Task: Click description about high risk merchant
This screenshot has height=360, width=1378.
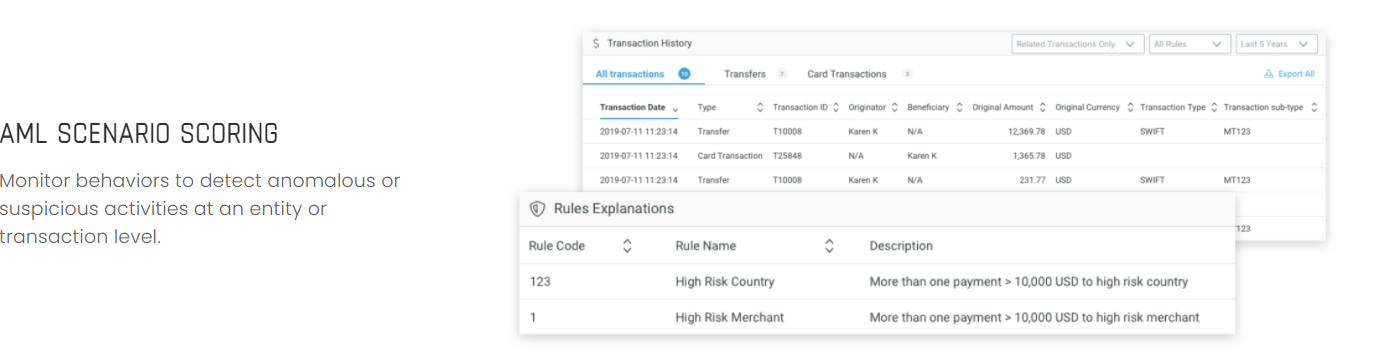Action: 1034,318
